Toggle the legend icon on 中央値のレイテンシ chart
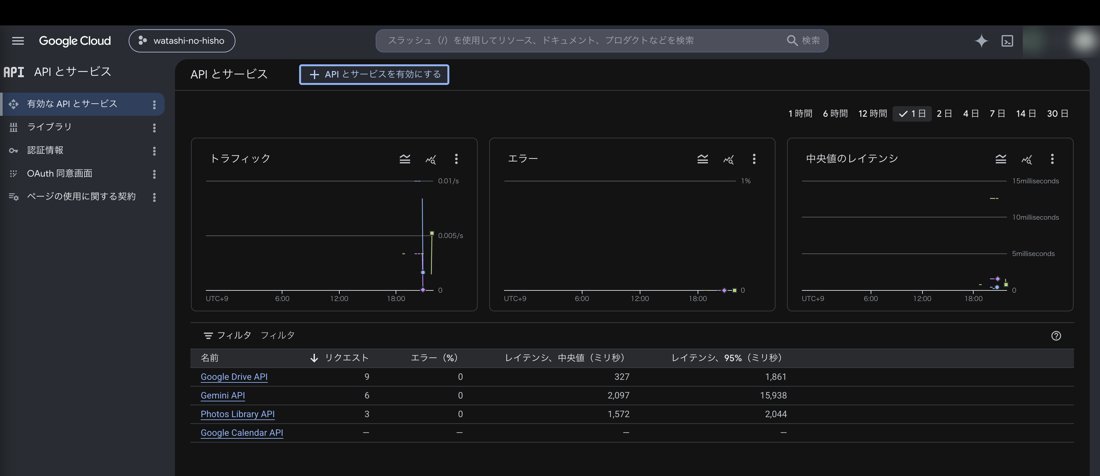 [1000, 159]
